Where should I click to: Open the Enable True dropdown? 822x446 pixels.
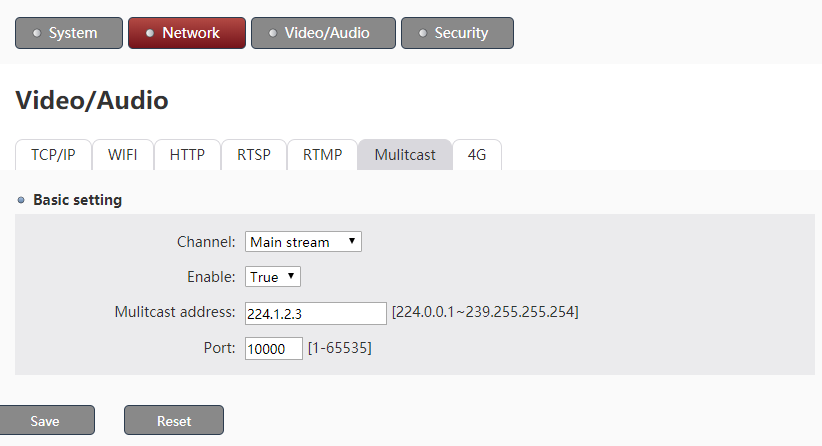click(x=273, y=277)
